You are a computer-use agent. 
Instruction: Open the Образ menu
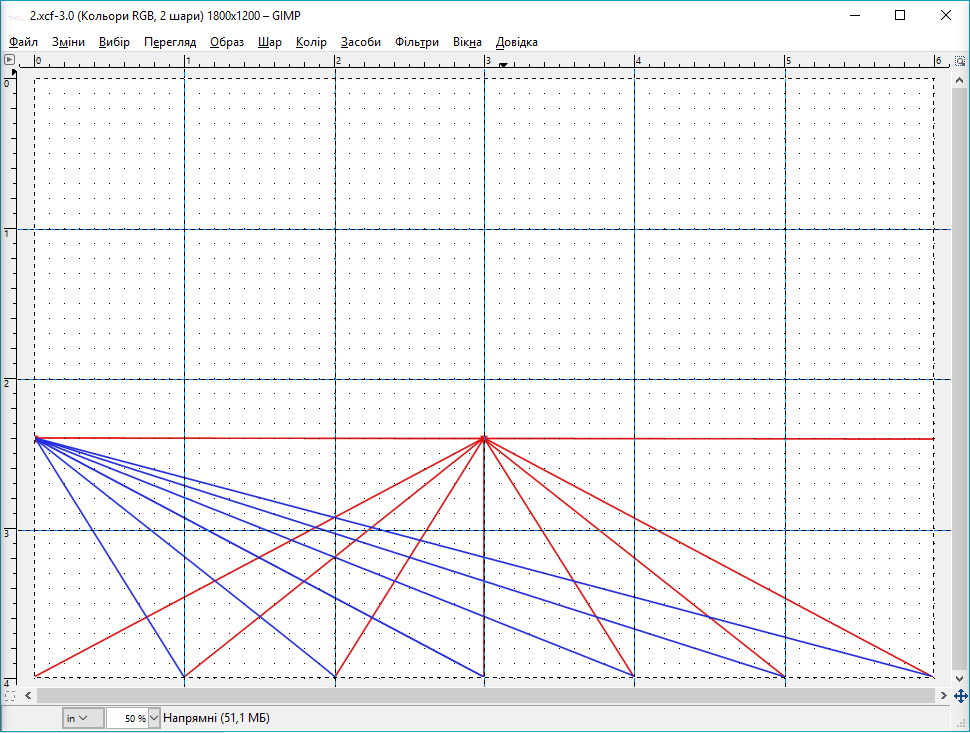227,42
